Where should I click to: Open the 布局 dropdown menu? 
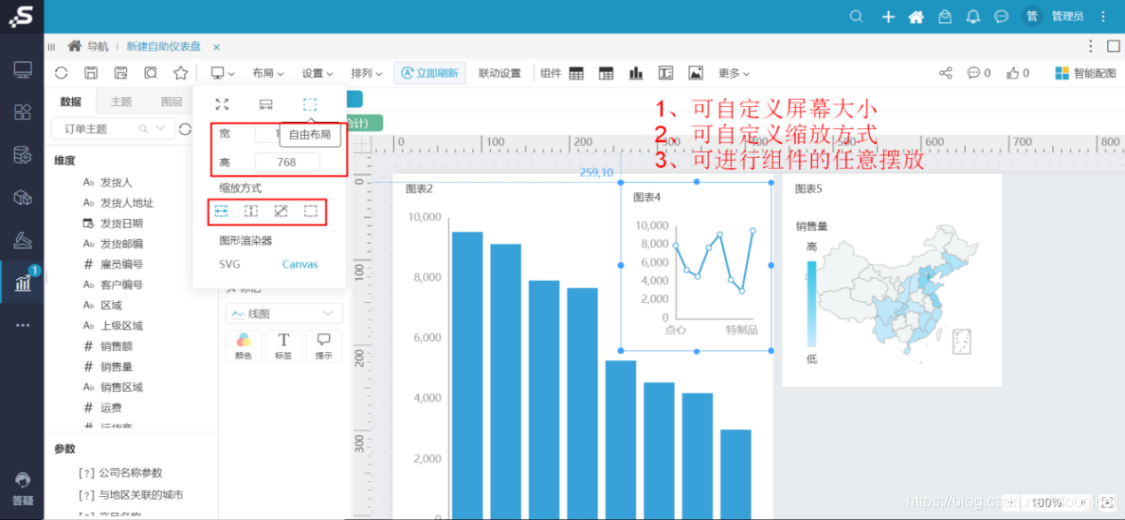pyautogui.click(x=268, y=73)
